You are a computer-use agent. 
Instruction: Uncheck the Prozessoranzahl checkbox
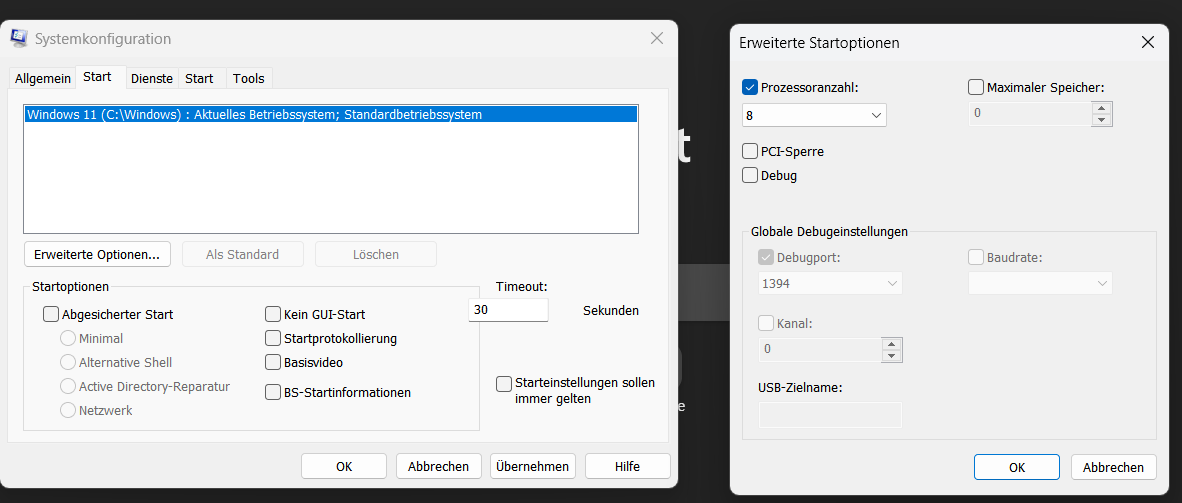pos(750,88)
